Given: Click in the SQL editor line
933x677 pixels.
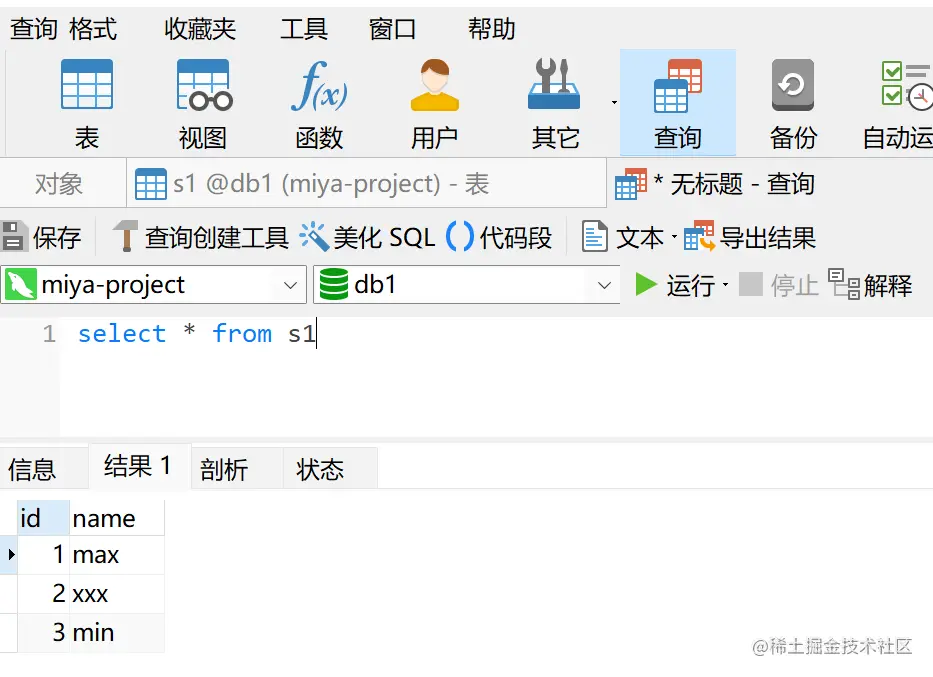Looking at the screenshot, I should [494, 334].
